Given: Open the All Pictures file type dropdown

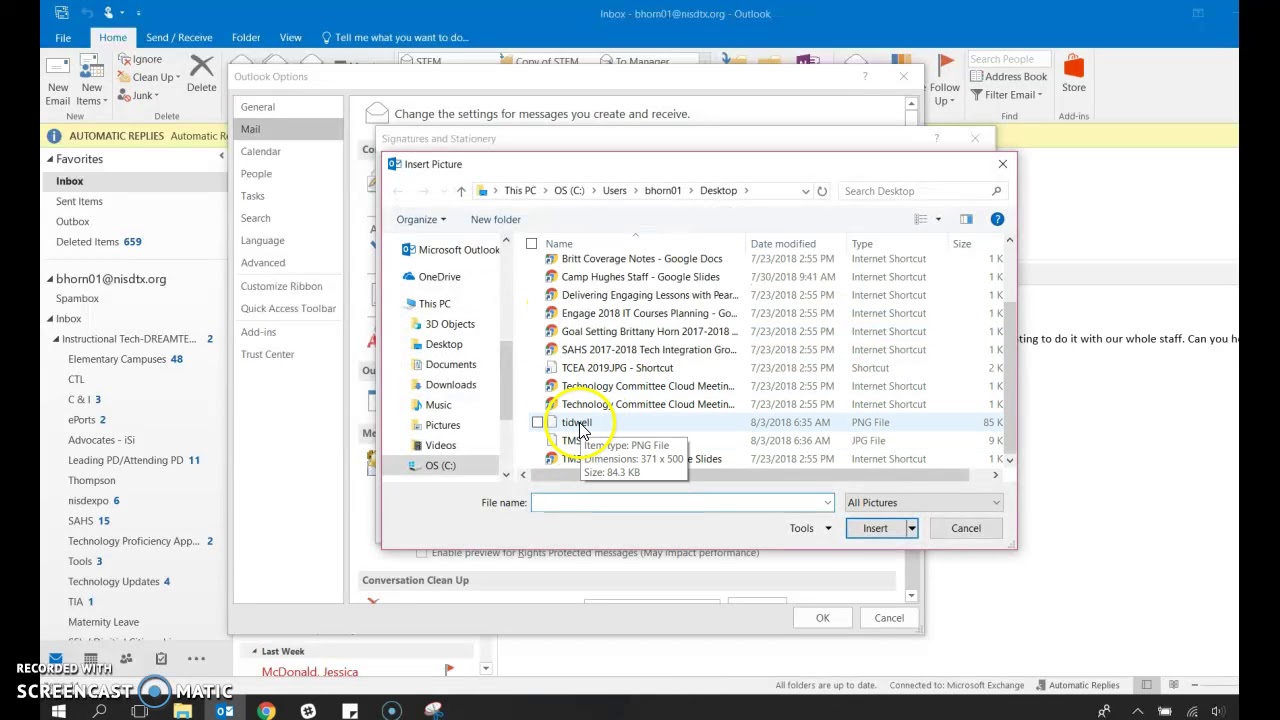Looking at the screenshot, I should [x=923, y=503].
